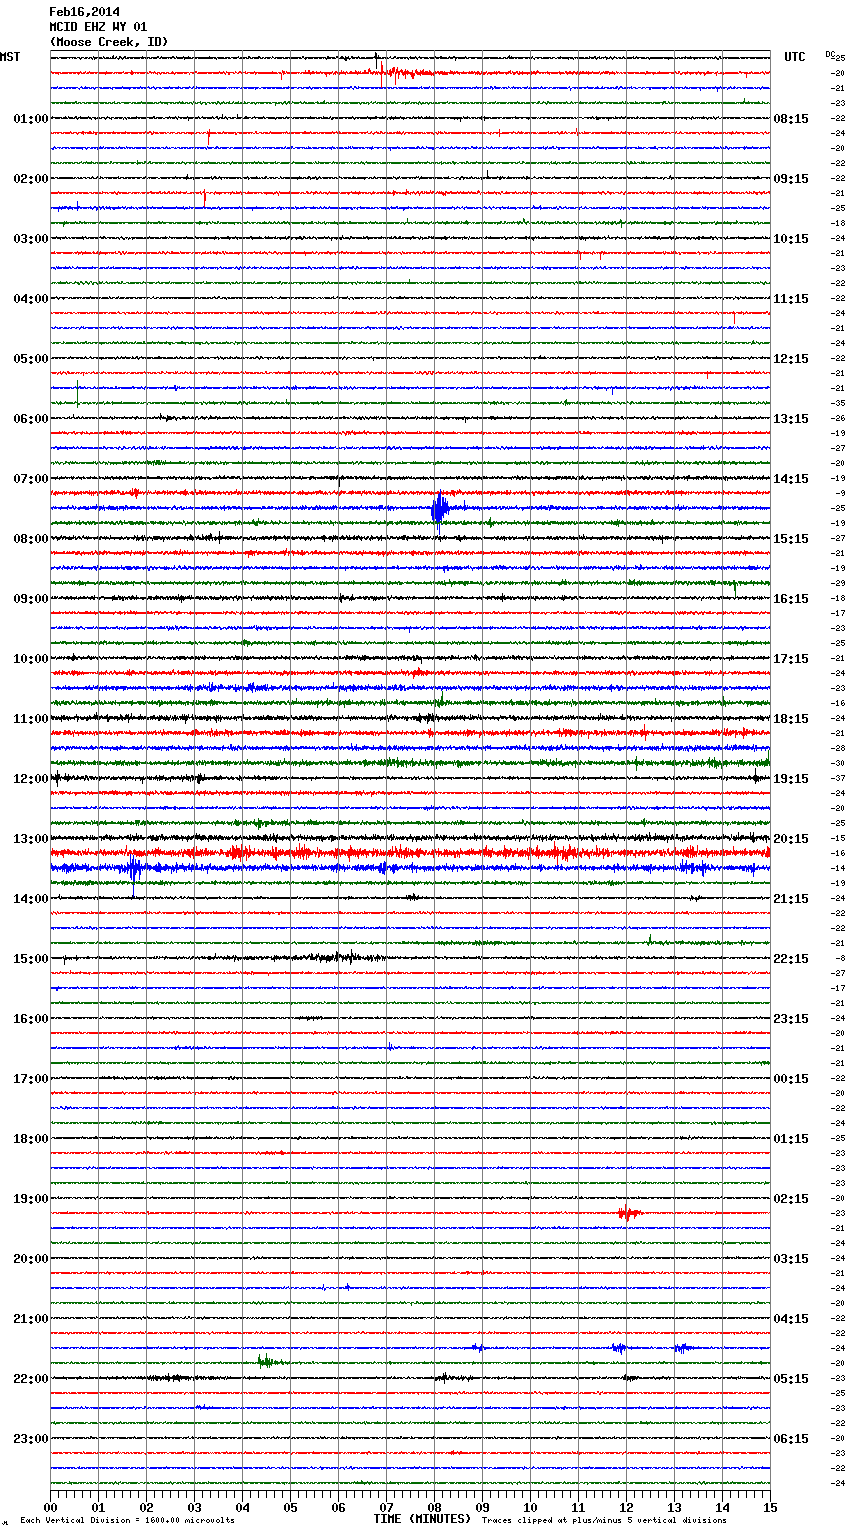Click the 11:00 MST time label

30,719
